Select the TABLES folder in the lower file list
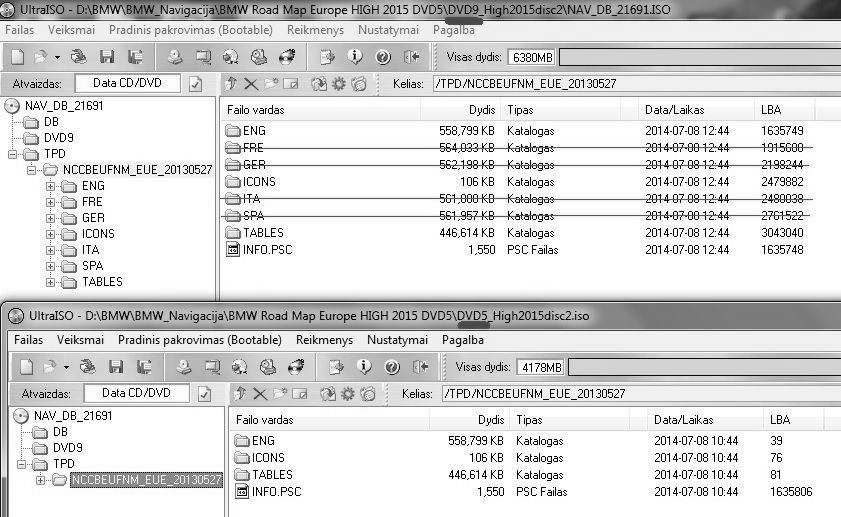841x517 pixels. click(272, 475)
